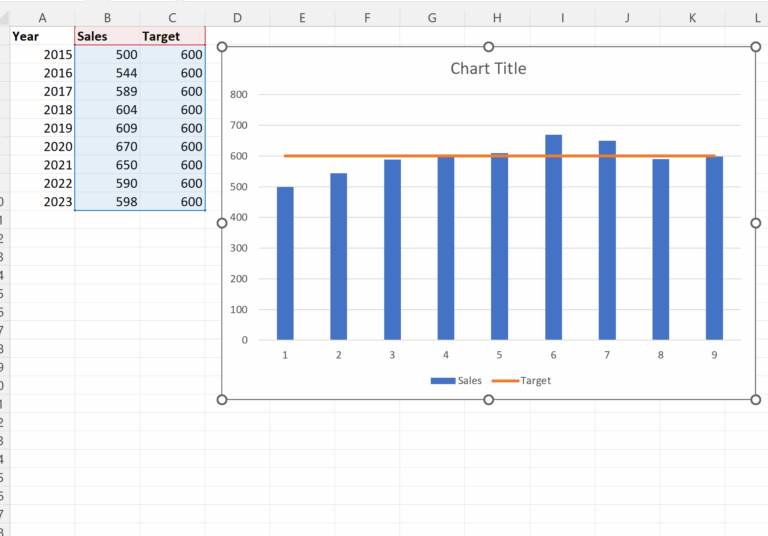The width and height of the screenshot is (768, 536).
Task: Click the cell containing year 2018
Action: [43, 110]
